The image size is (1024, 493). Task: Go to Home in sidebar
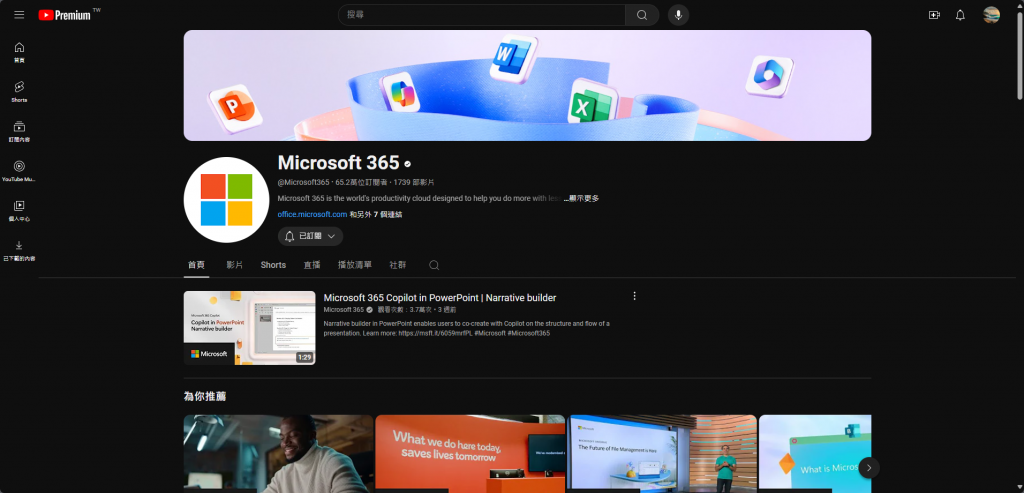click(x=19, y=52)
